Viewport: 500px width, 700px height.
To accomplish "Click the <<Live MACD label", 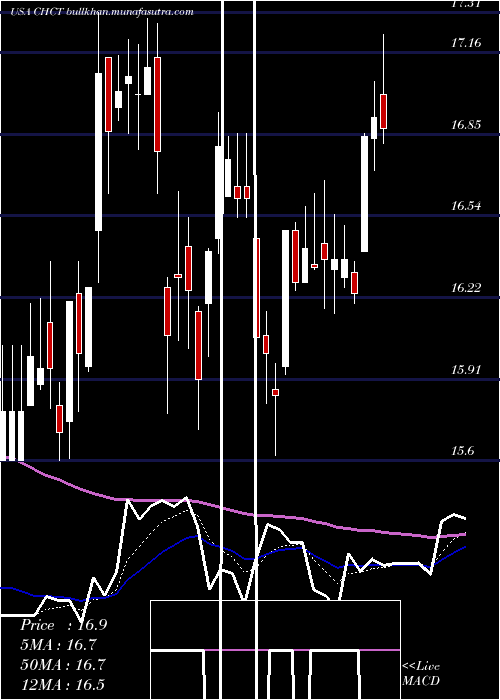I will 421,673.
